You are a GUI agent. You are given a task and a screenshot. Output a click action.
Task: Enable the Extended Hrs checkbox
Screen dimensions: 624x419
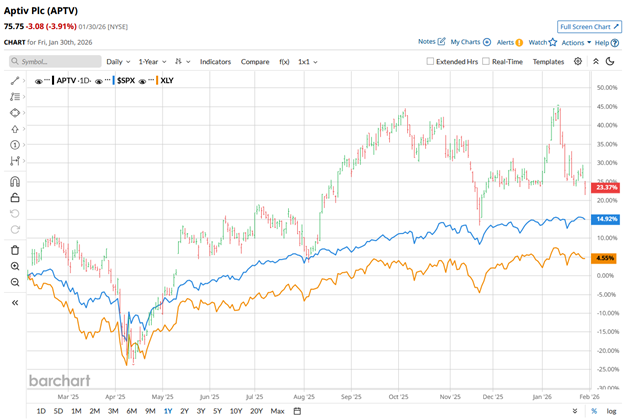(430, 62)
